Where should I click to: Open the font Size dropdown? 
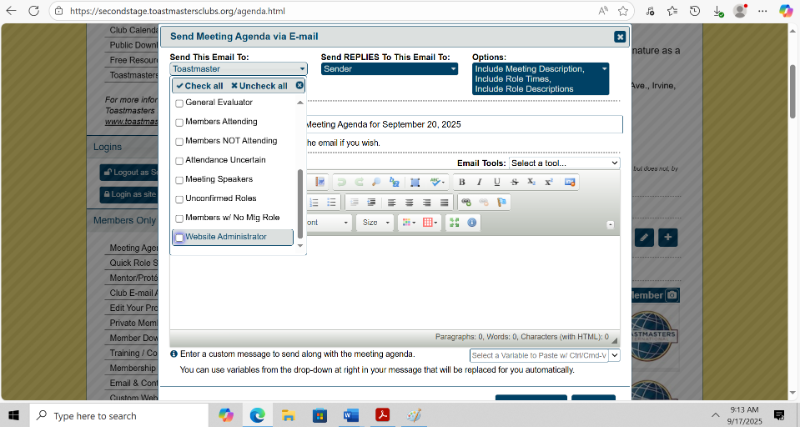coord(375,222)
